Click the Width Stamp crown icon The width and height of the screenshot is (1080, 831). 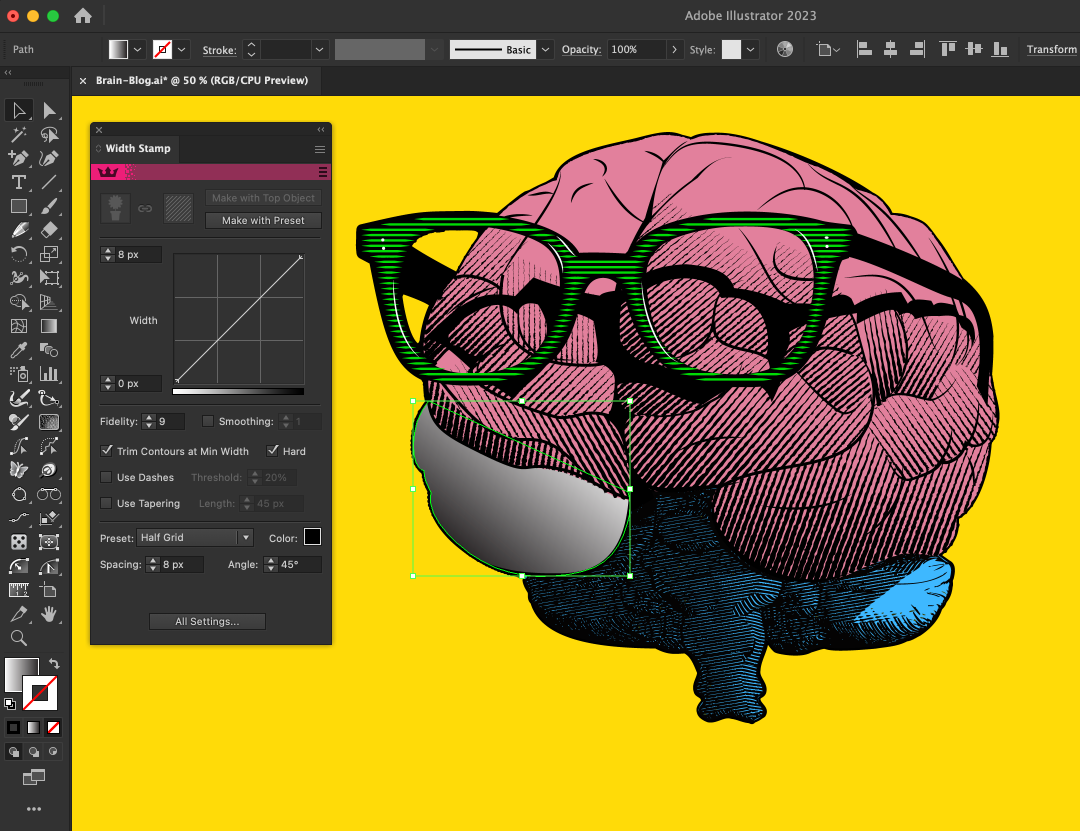[x=108, y=172]
